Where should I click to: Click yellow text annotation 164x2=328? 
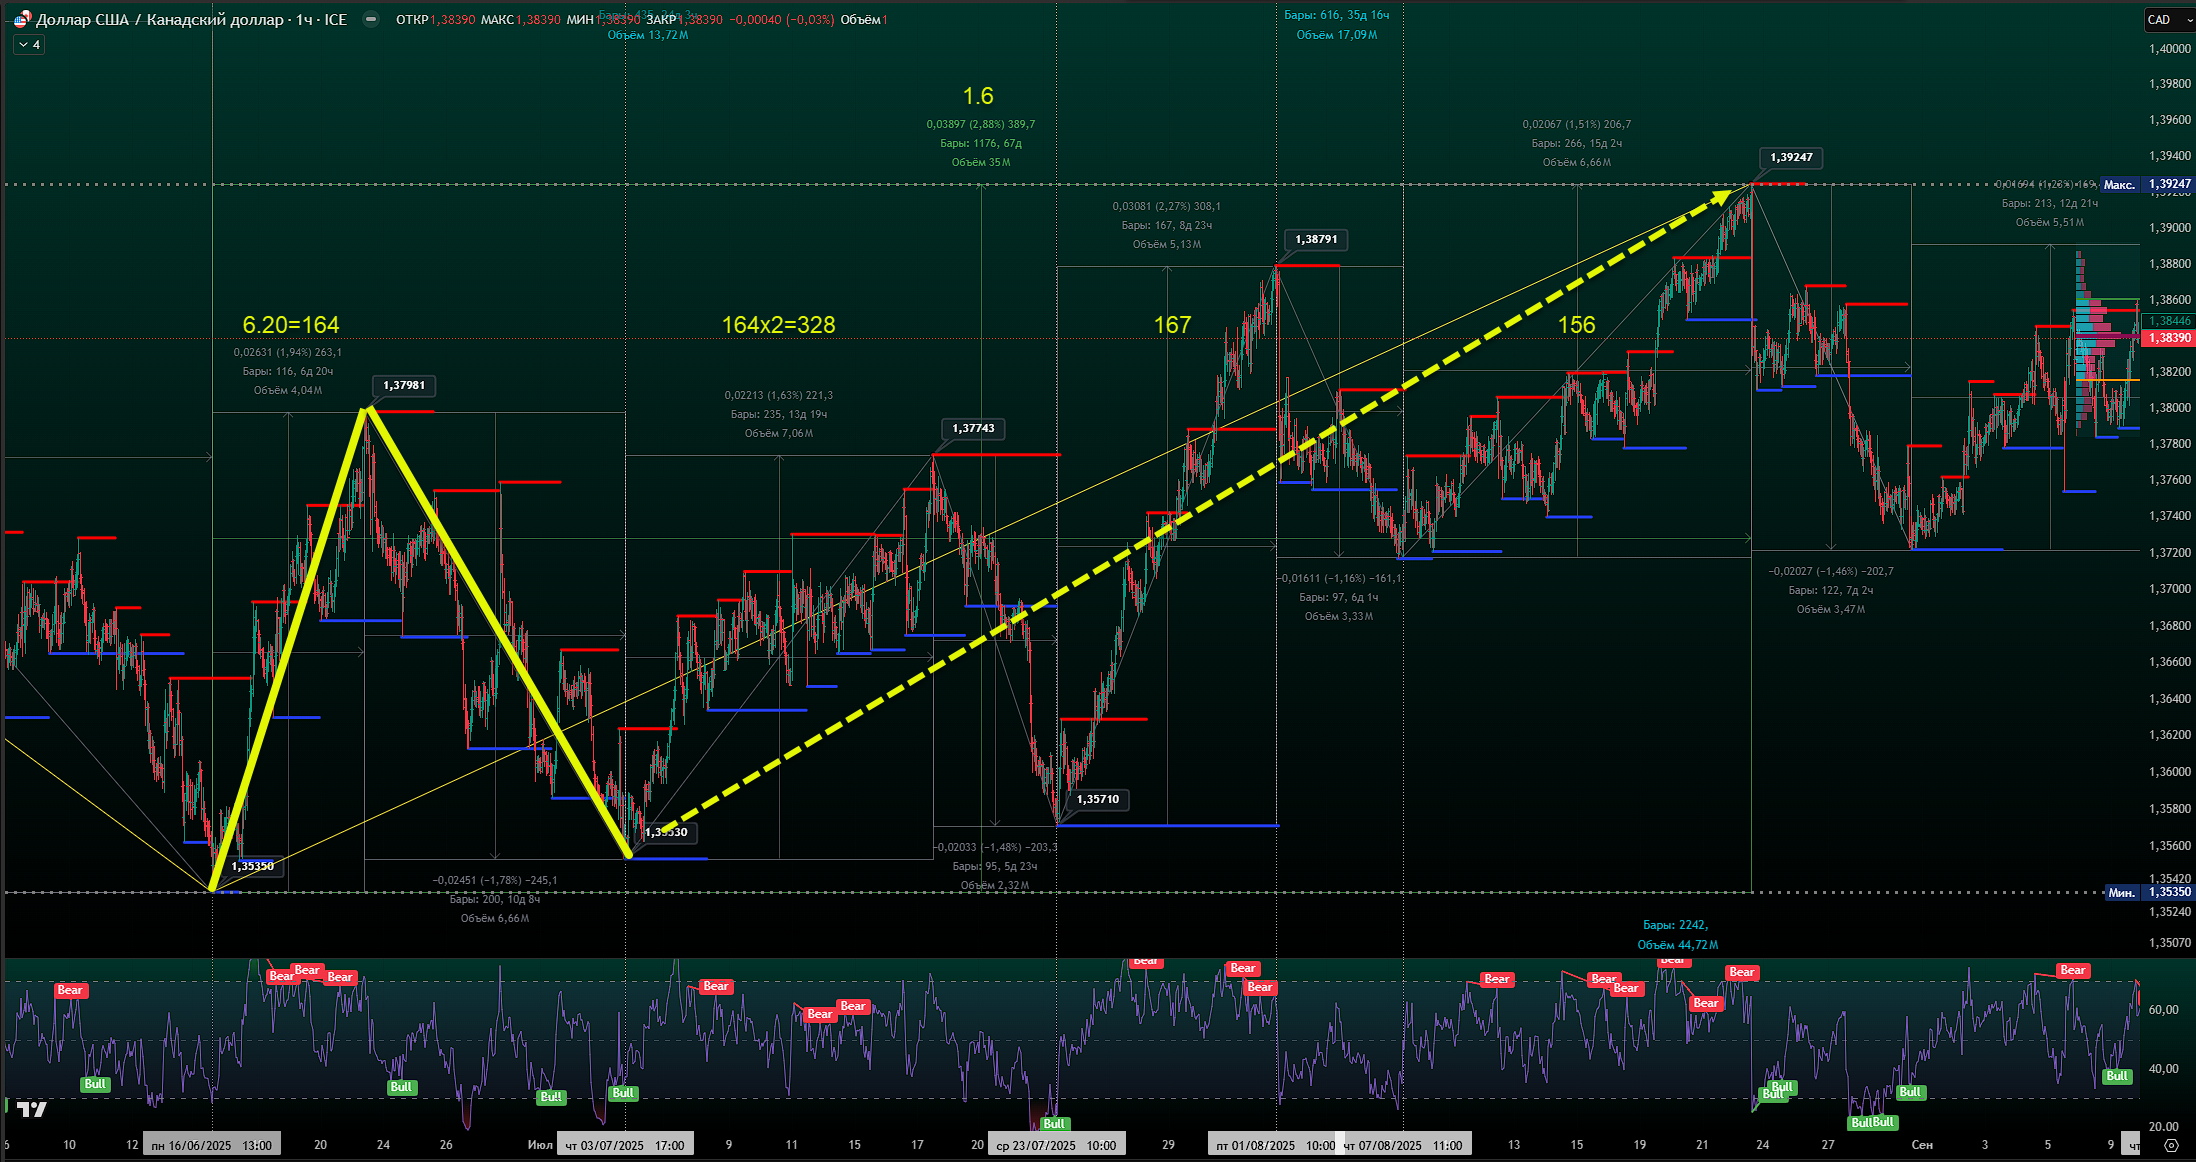click(778, 325)
